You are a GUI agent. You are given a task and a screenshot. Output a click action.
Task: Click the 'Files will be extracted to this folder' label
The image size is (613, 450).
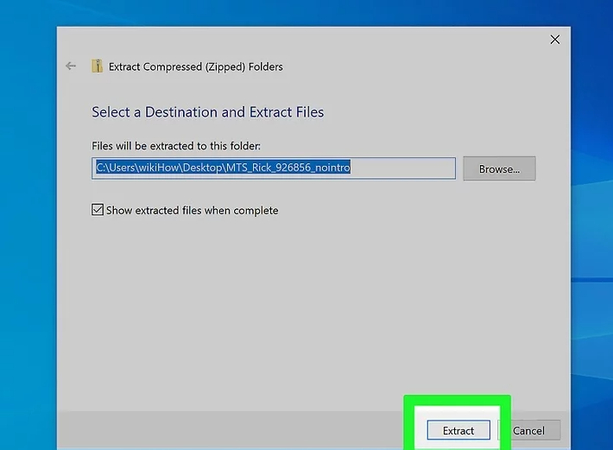coord(176,146)
